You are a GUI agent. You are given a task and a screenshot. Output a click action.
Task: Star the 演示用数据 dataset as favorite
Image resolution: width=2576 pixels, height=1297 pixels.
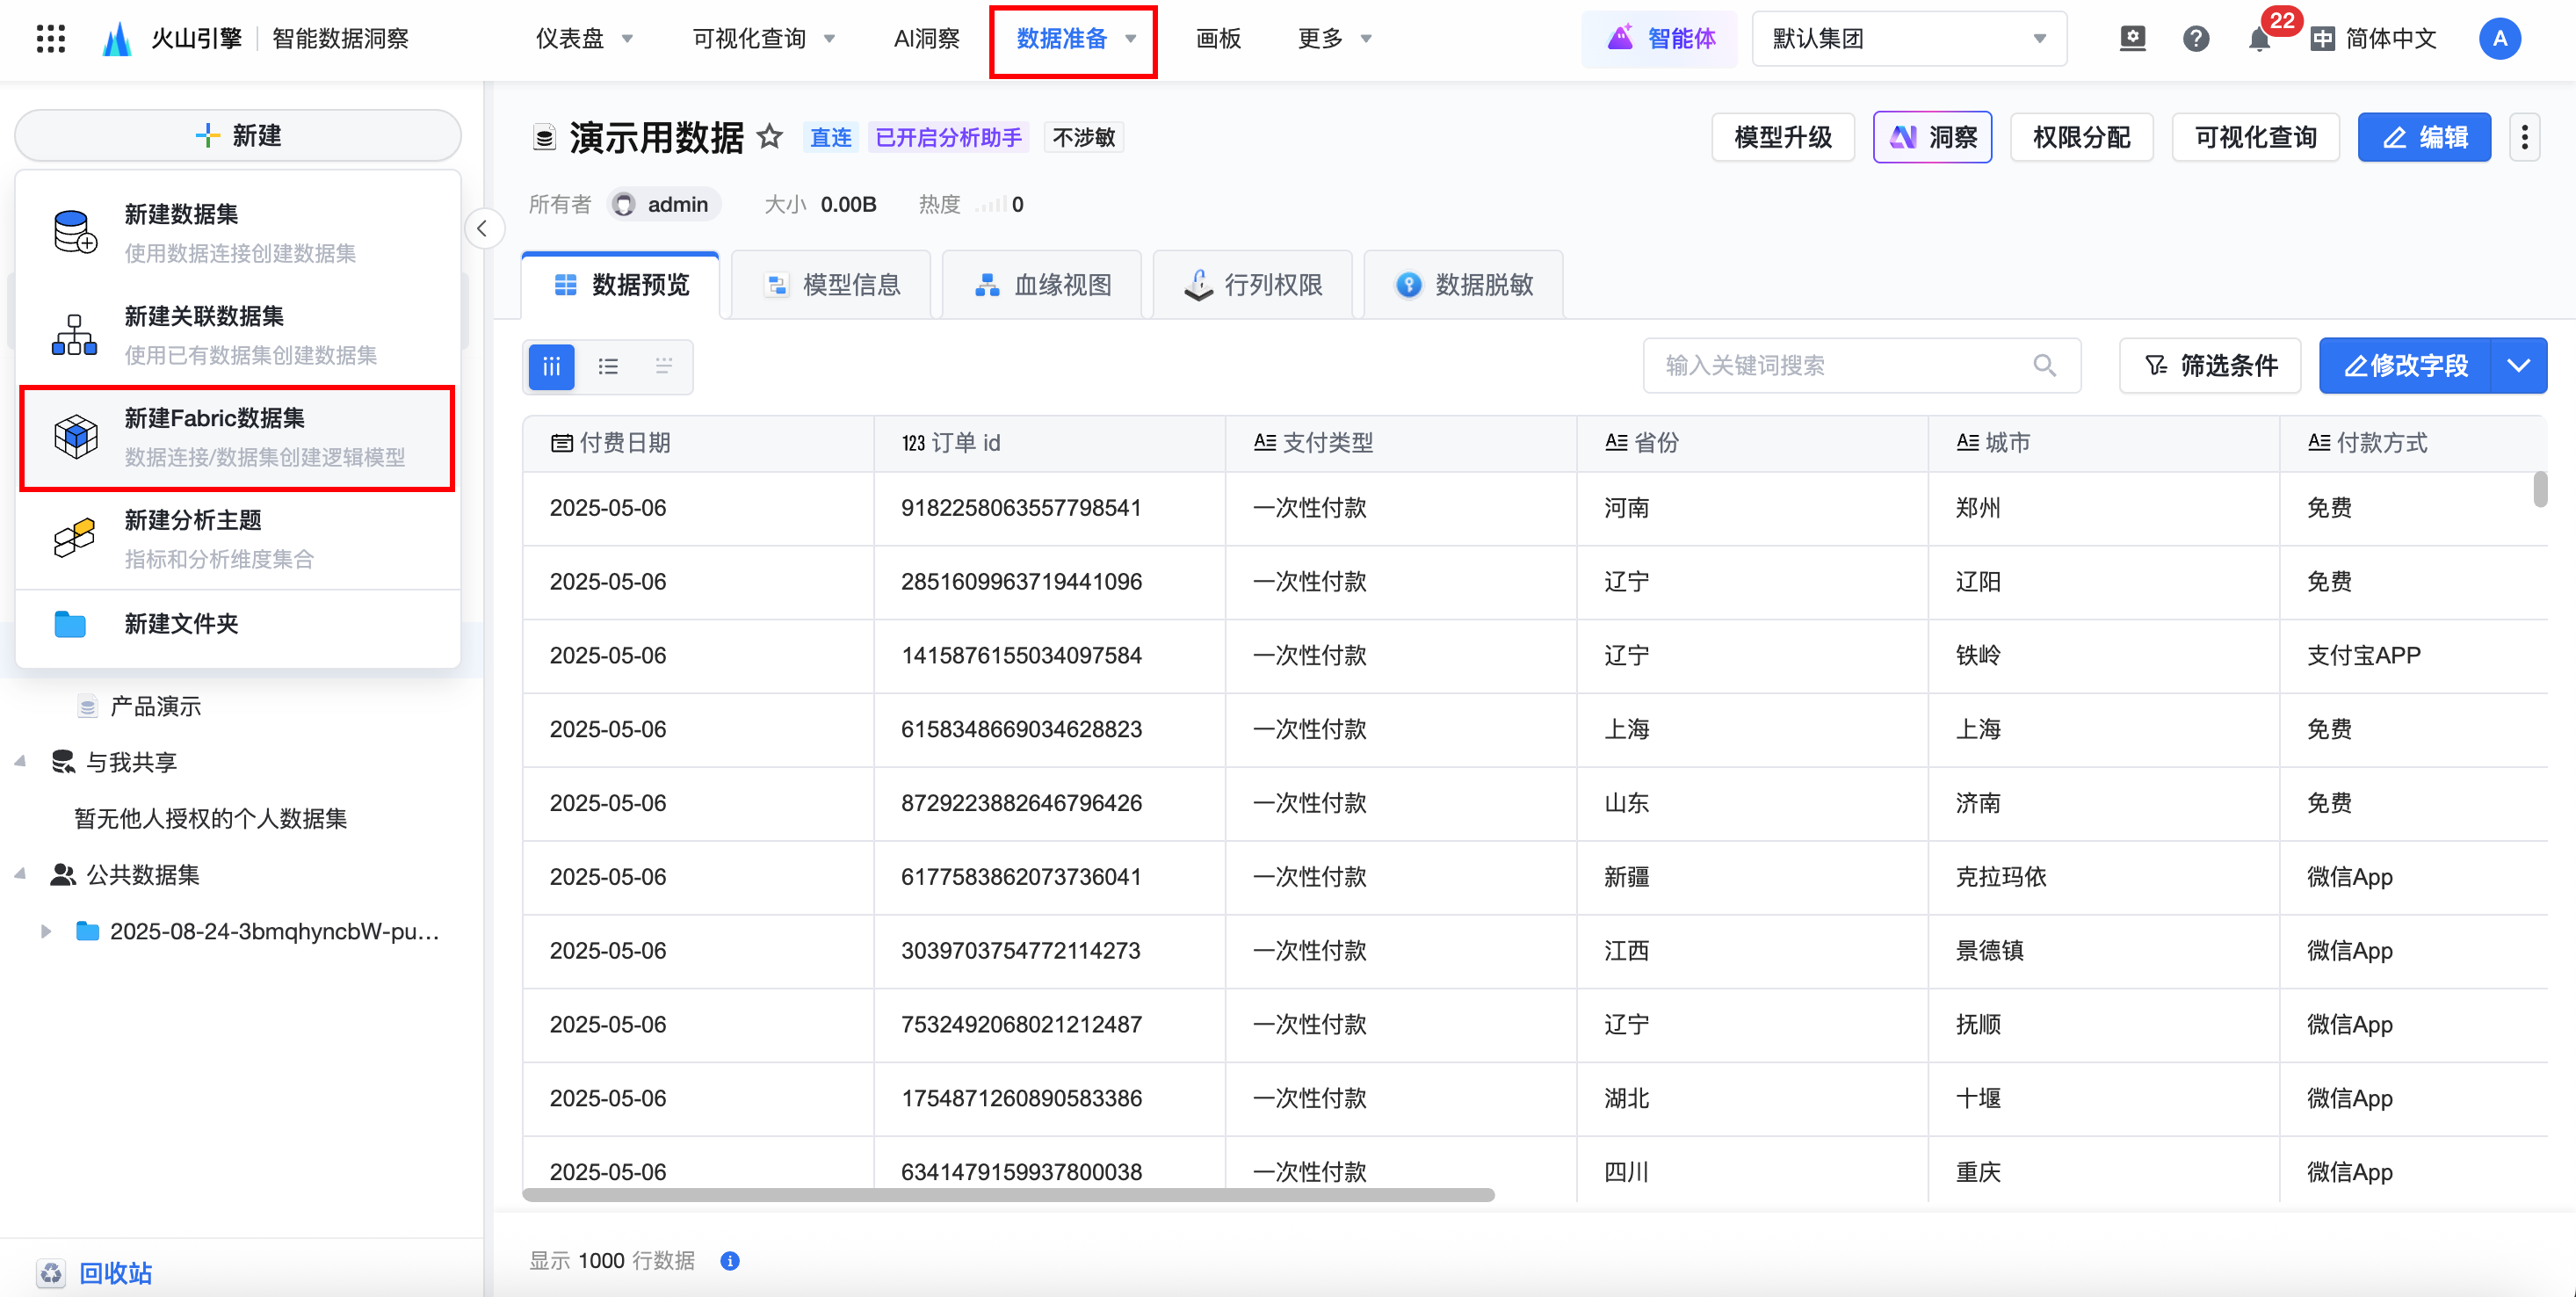pyautogui.click(x=769, y=137)
